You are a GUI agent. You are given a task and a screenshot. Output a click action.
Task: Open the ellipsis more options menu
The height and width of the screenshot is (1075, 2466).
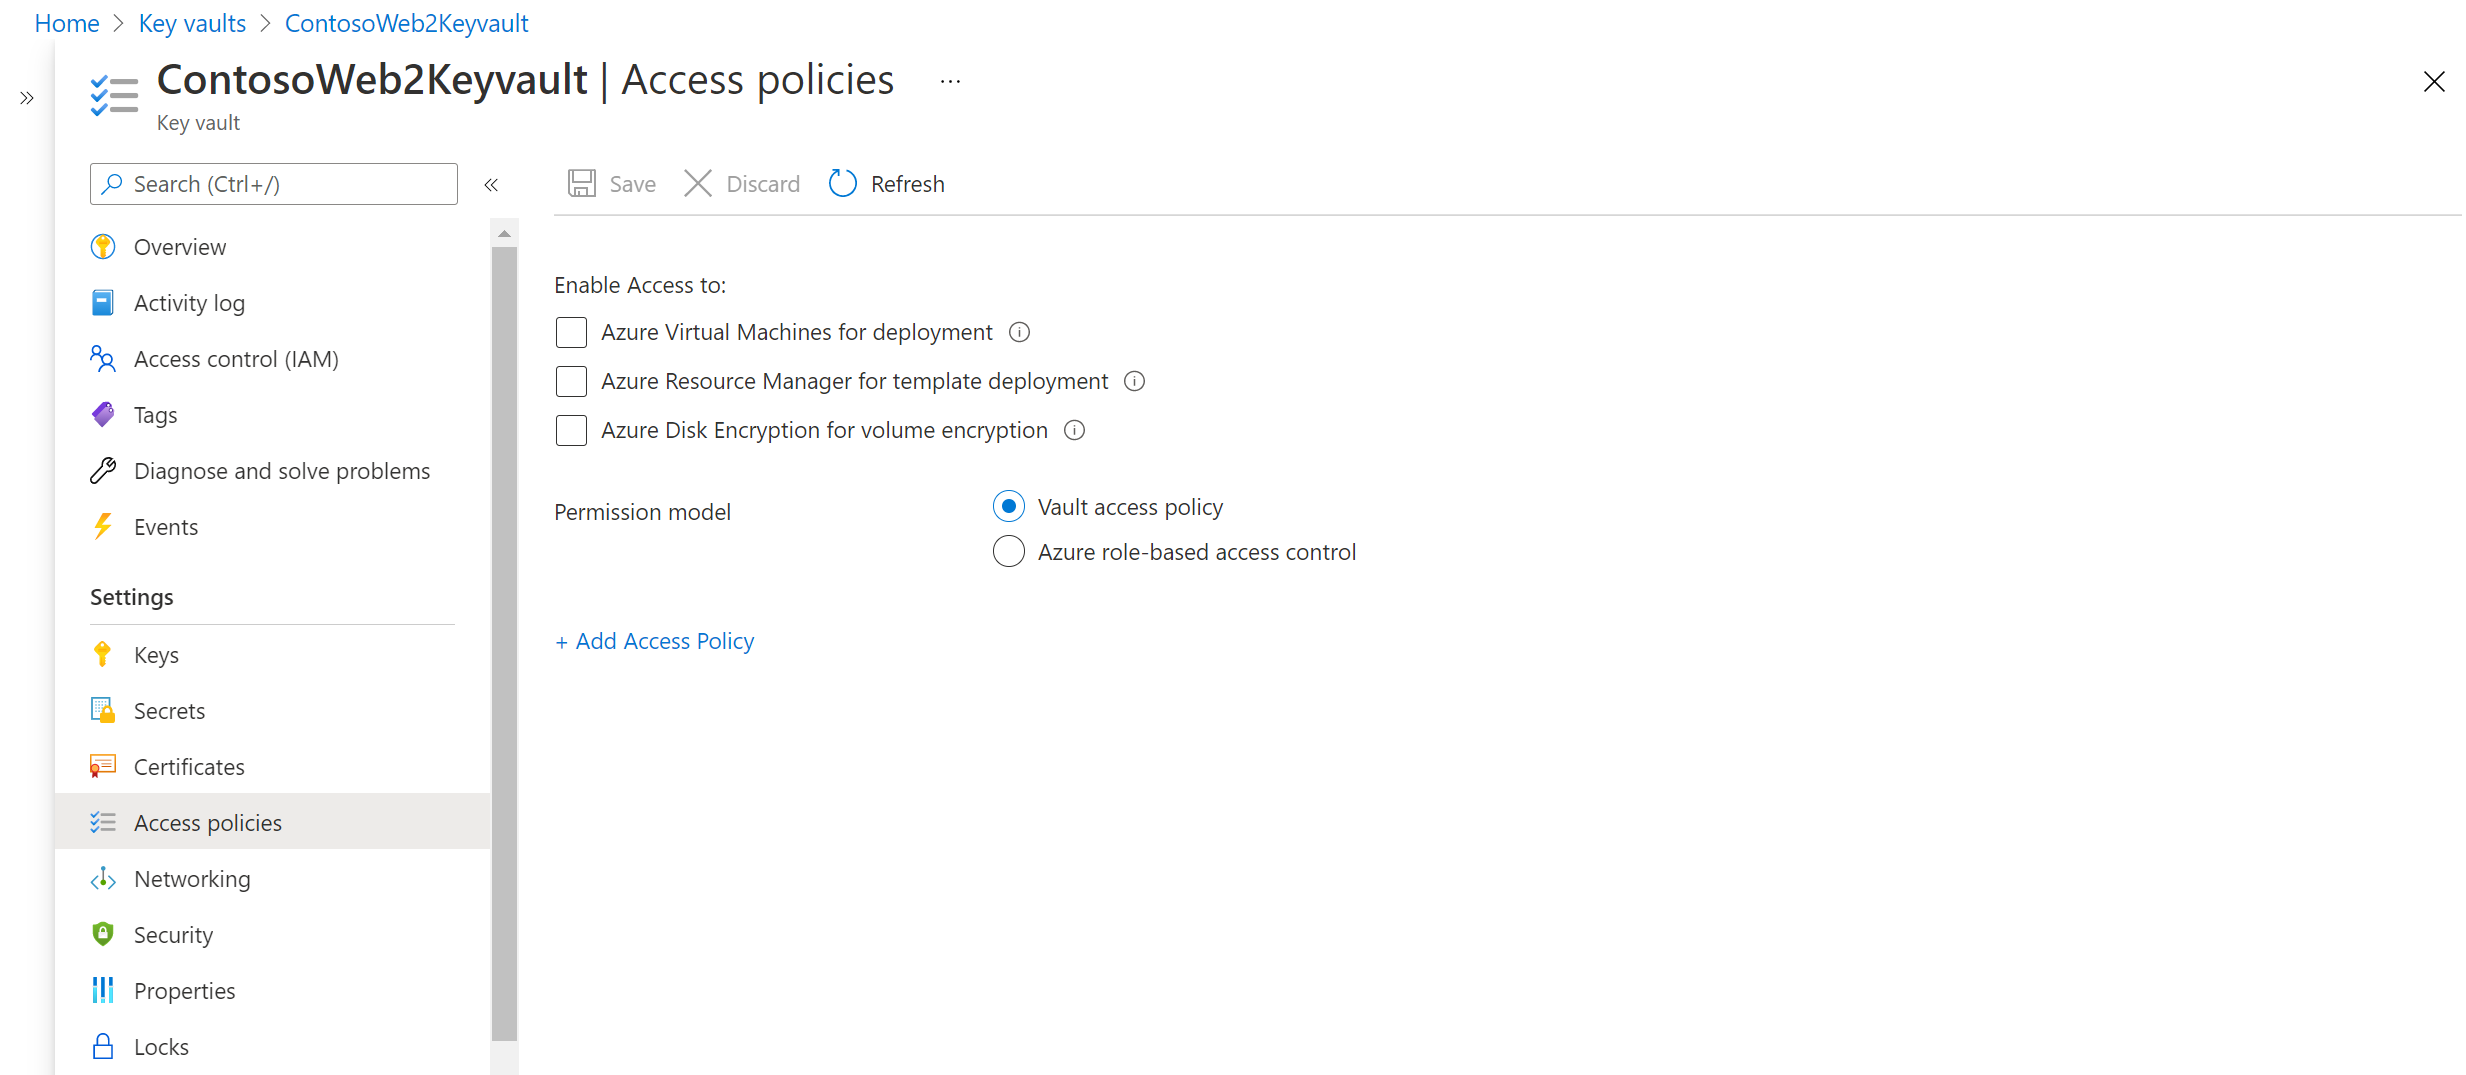[950, 81]
